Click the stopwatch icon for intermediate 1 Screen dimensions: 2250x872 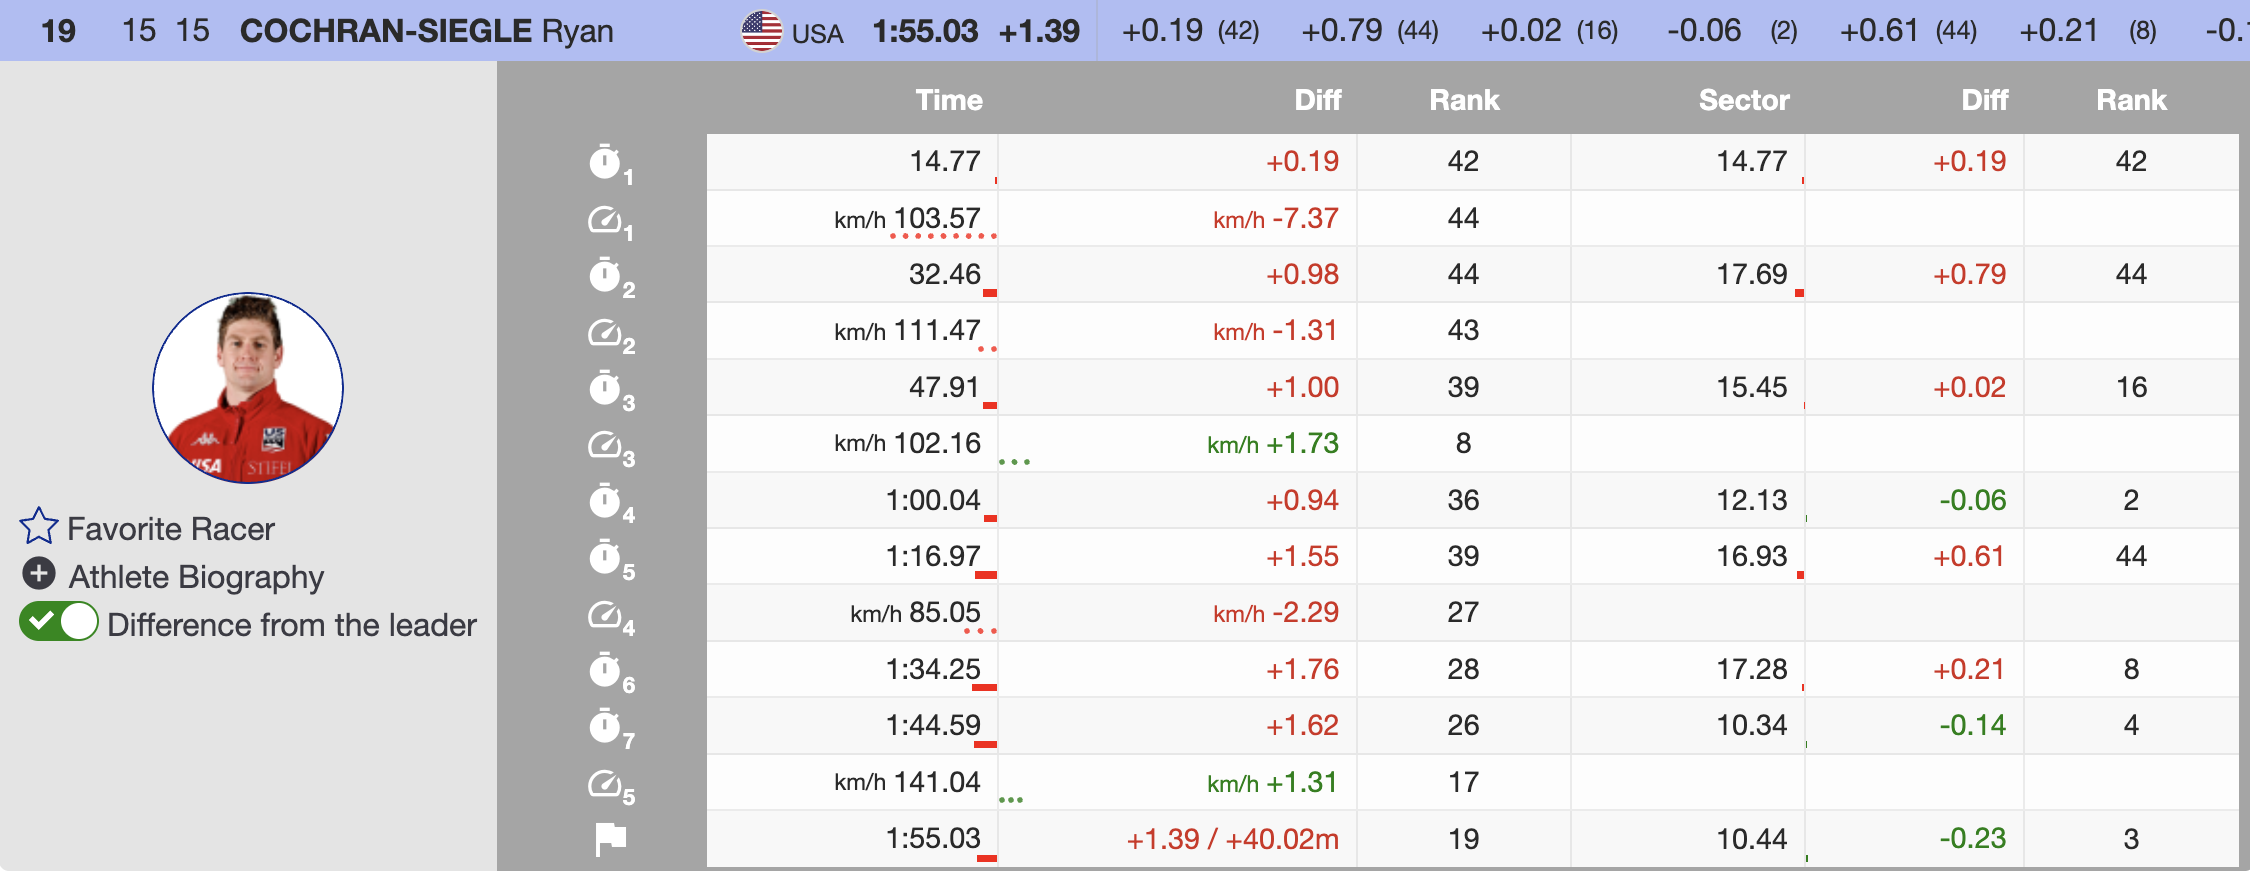[605, 161]
